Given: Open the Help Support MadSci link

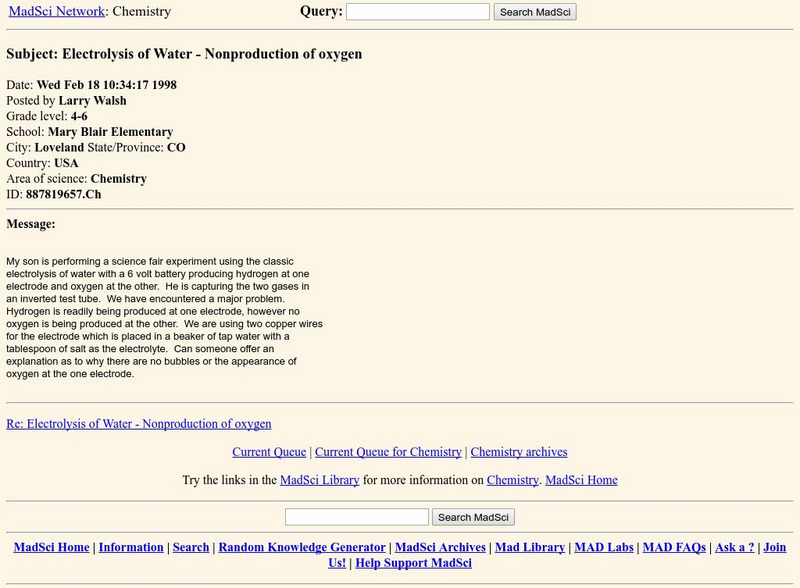Looking at the screenshot, I should point(413,563).
